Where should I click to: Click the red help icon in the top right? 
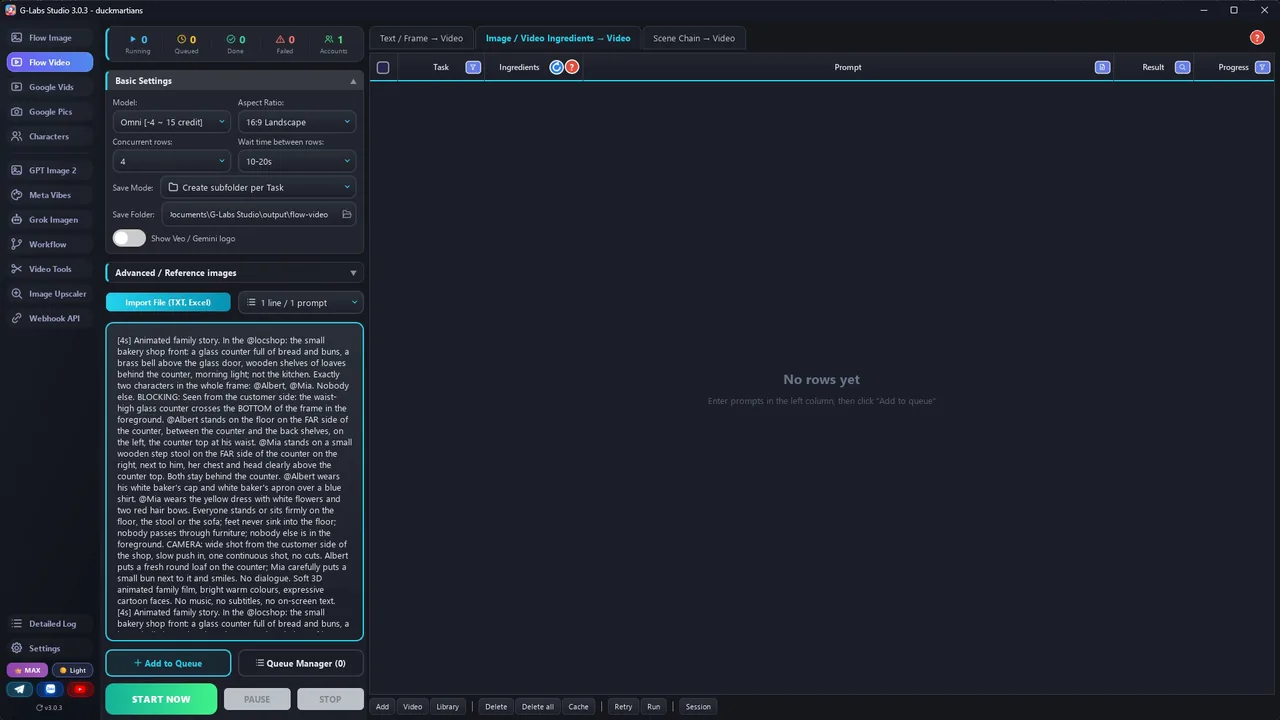[x=1257, y=38]
